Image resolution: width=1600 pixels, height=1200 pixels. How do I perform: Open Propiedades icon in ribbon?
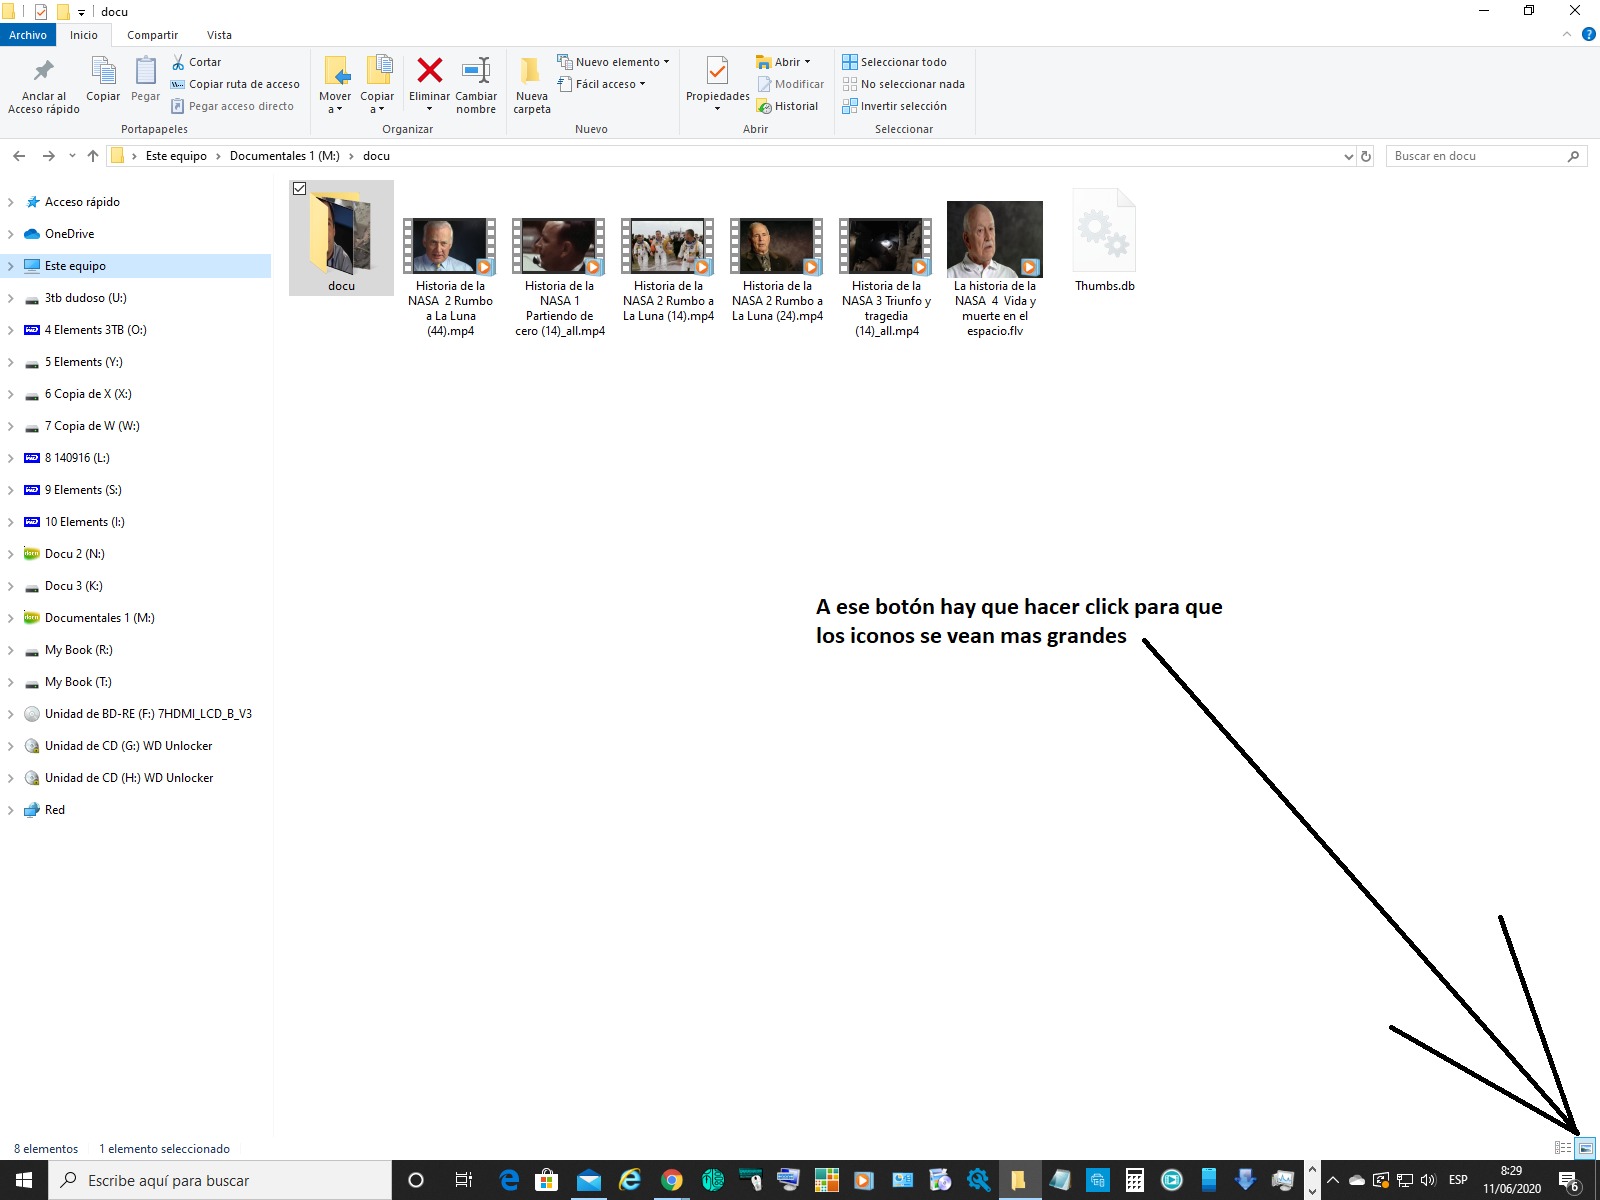tap(717, 71)
